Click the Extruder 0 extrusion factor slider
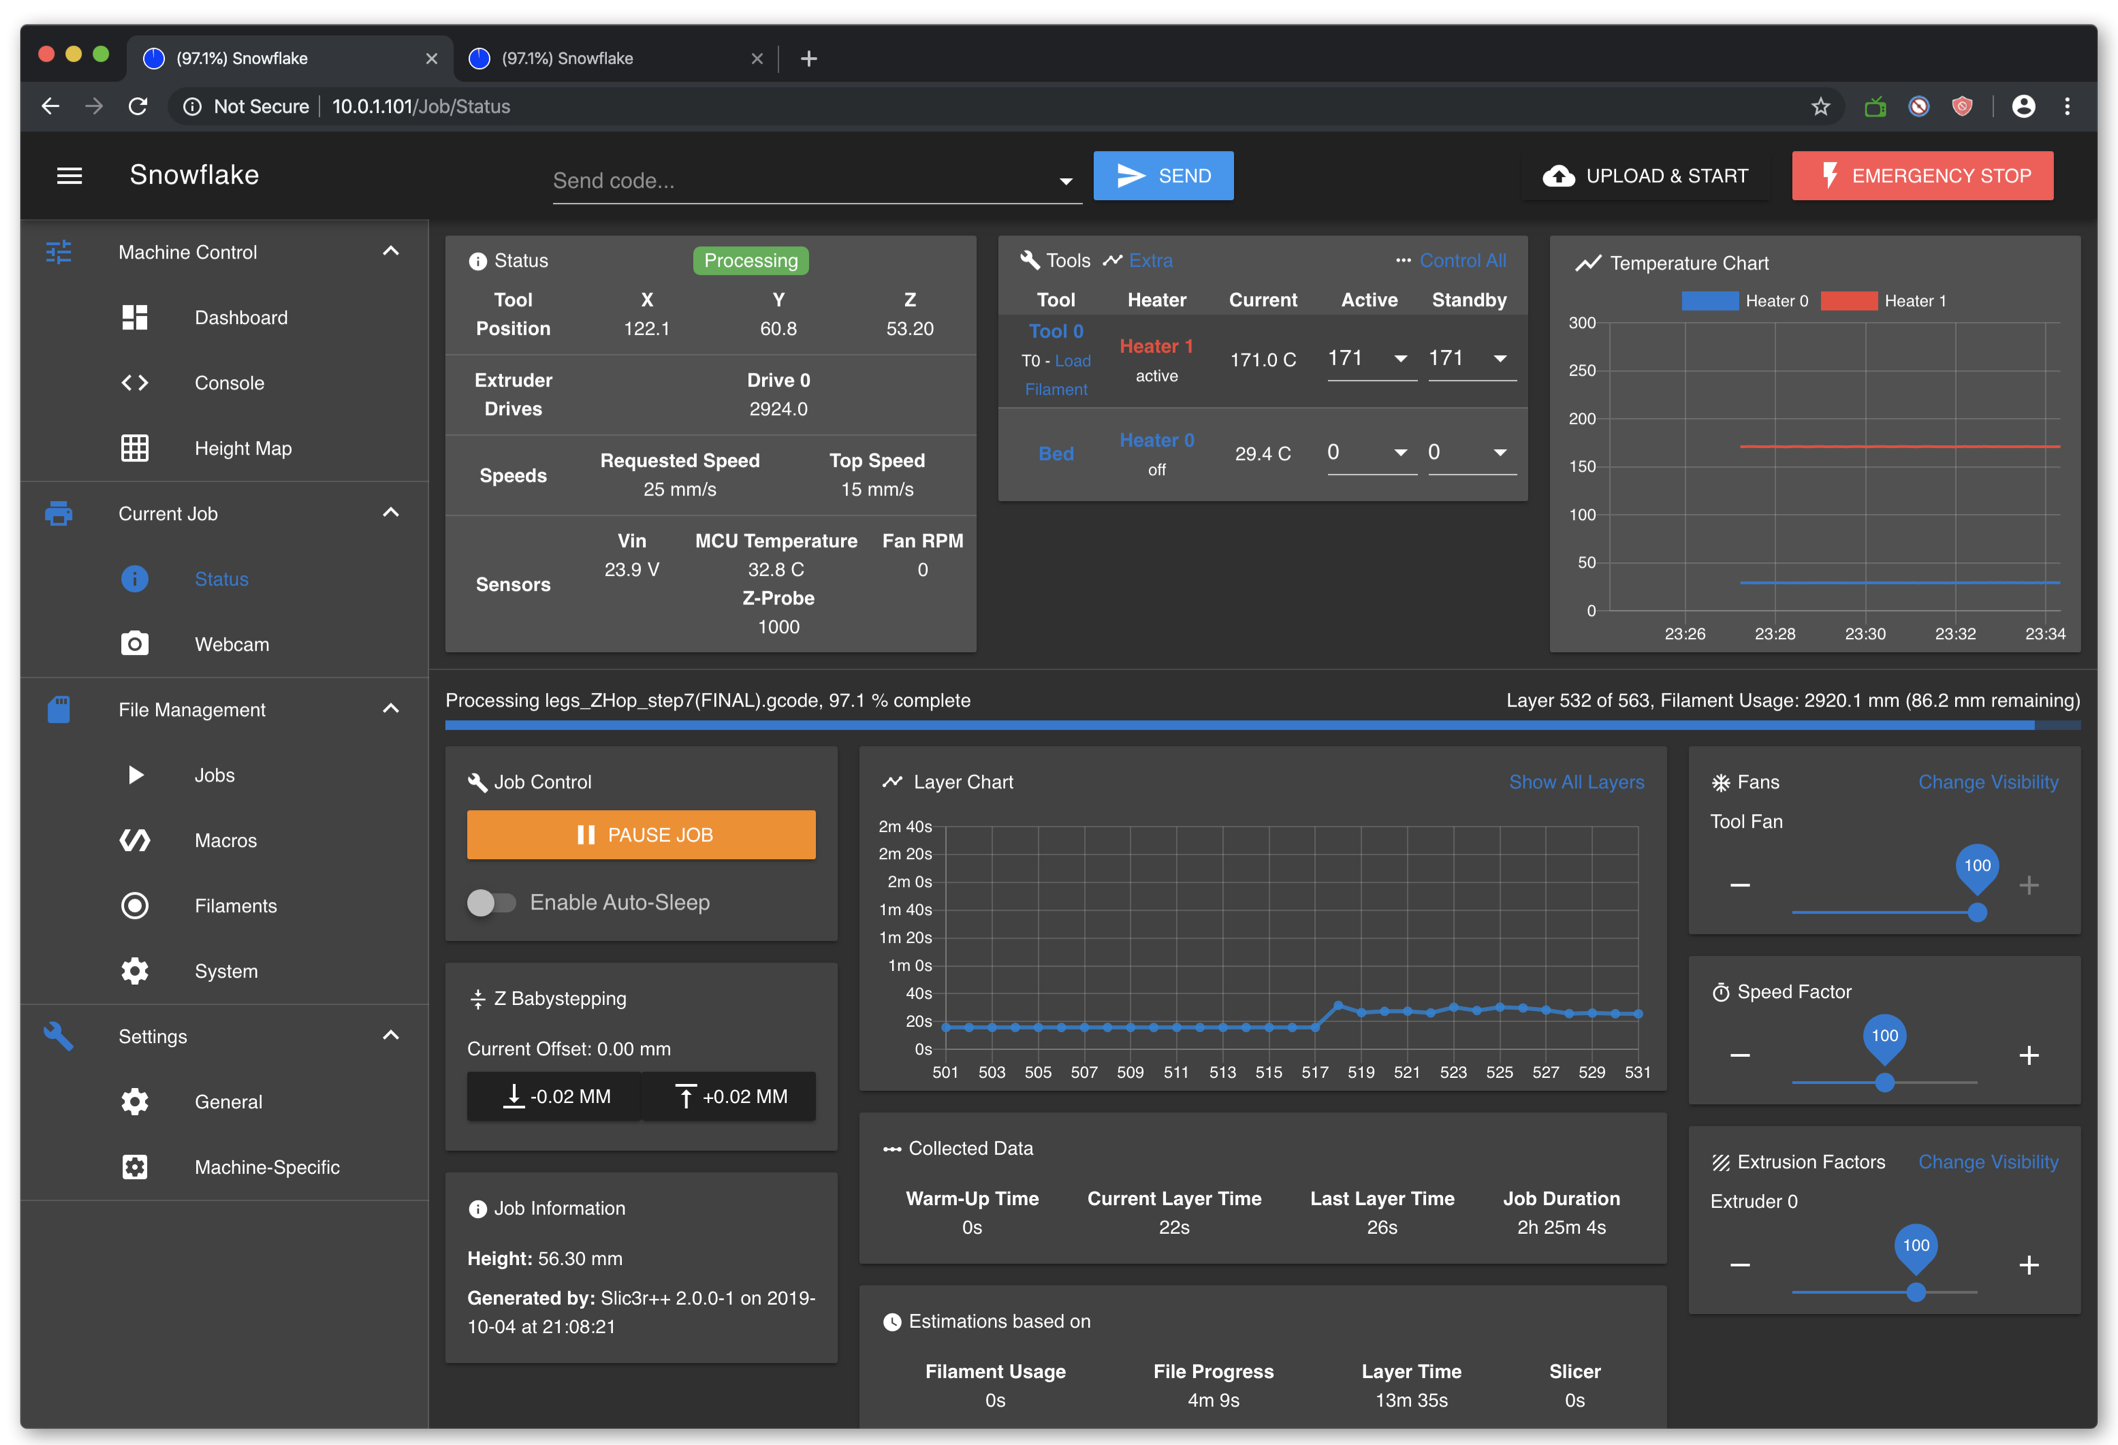This screenshot has height=1445, width=2118. coord(1915,1292)
